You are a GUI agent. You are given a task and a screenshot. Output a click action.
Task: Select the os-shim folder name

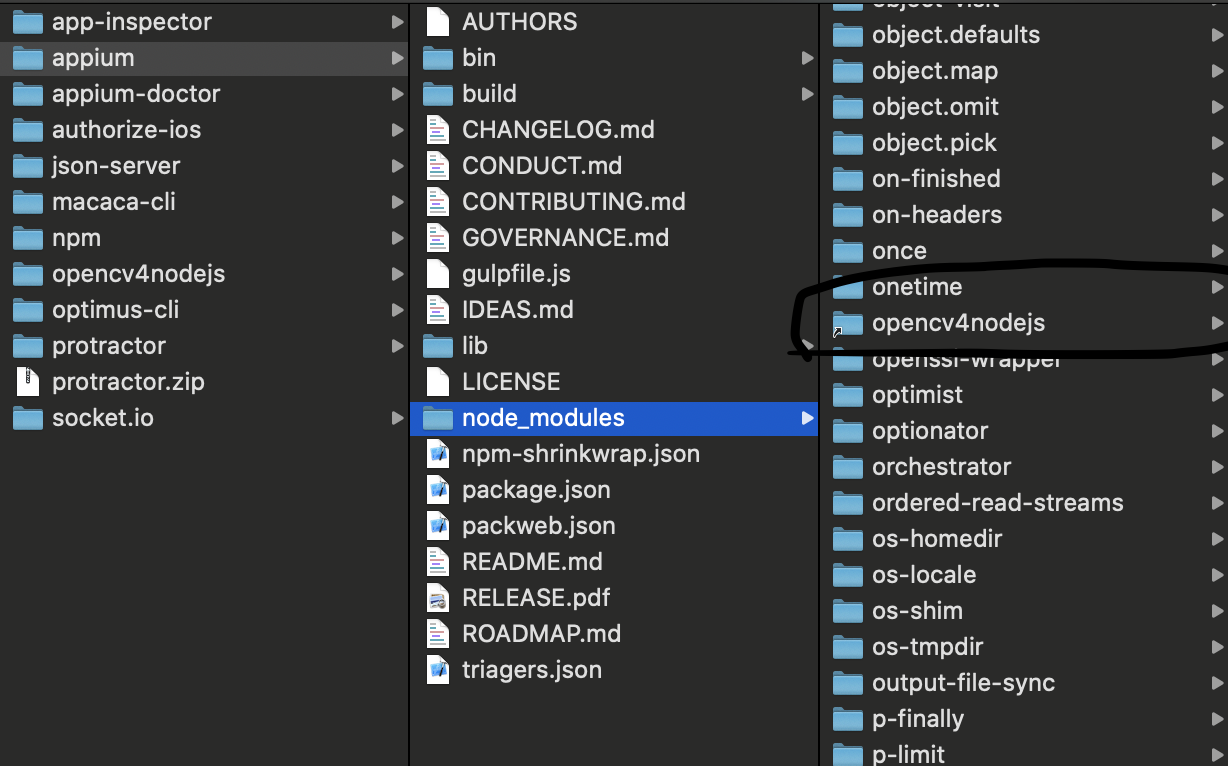click(x=917, y=611)
